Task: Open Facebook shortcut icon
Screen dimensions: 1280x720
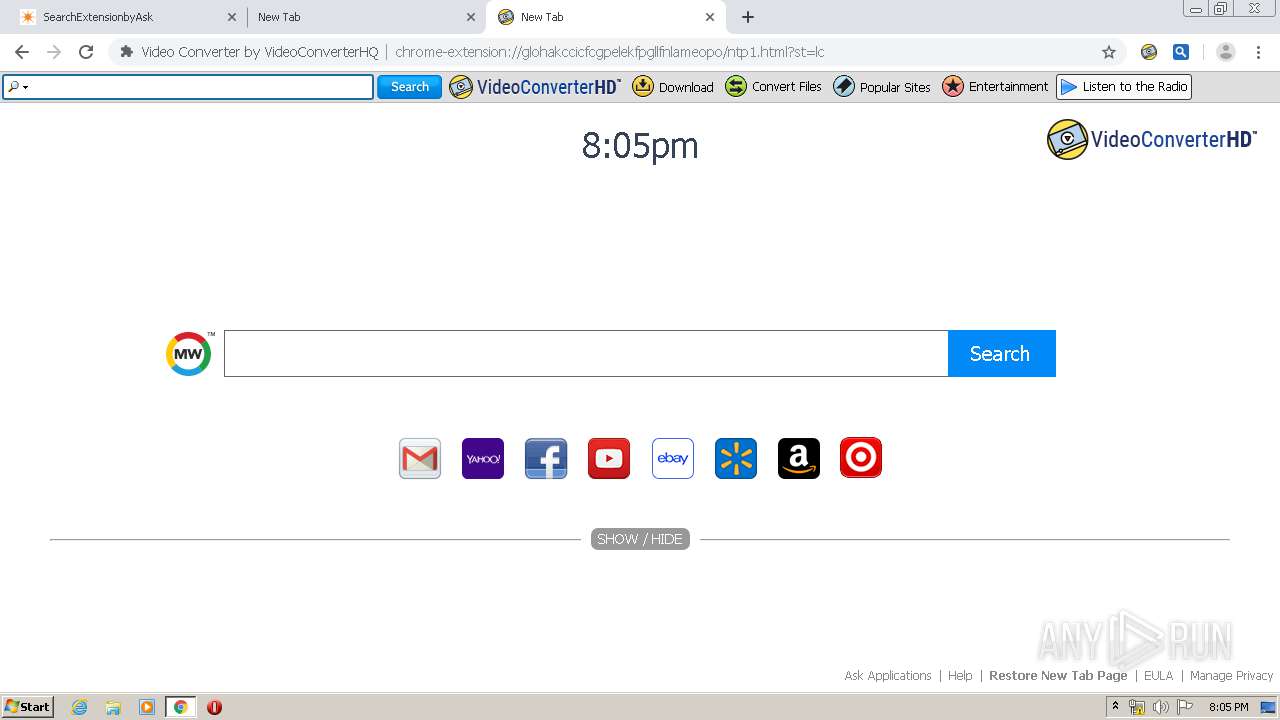Action: pyautogui.click(x=546, y=458)
